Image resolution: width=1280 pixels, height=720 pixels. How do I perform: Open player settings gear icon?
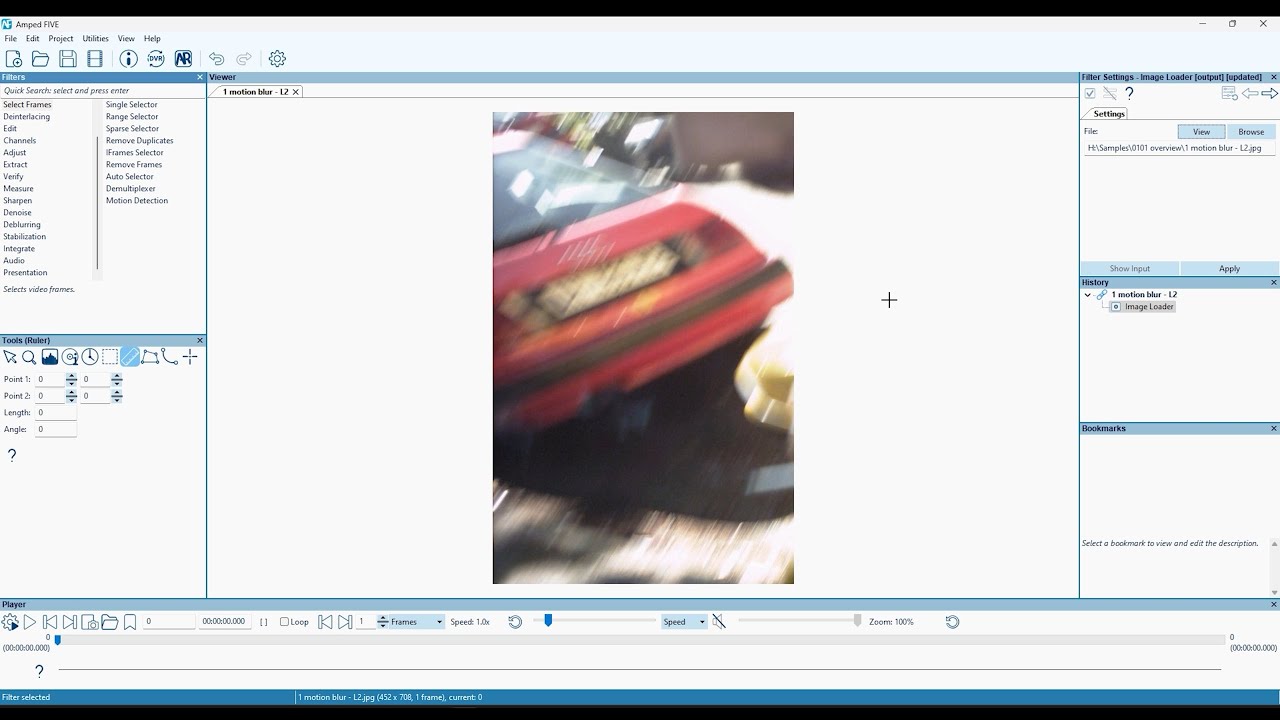coord(10,622)
